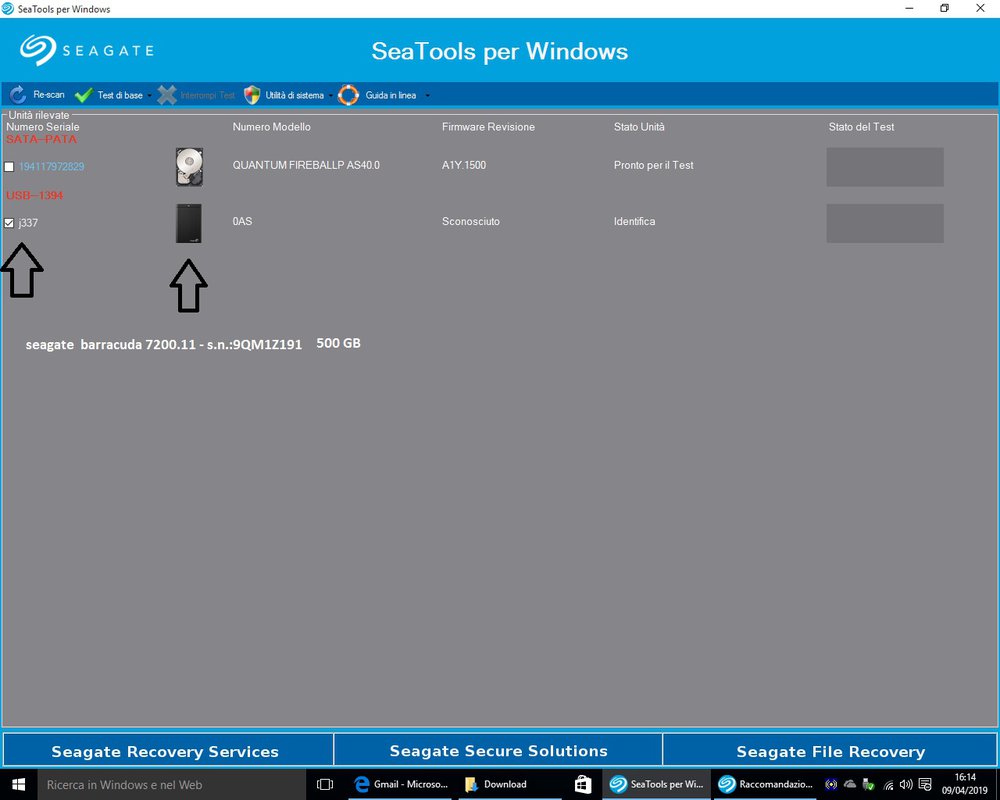Click the Guida in linea lifebuoy icon
The height and width of the screenshot is (800, 1000).
coord(348,95)
